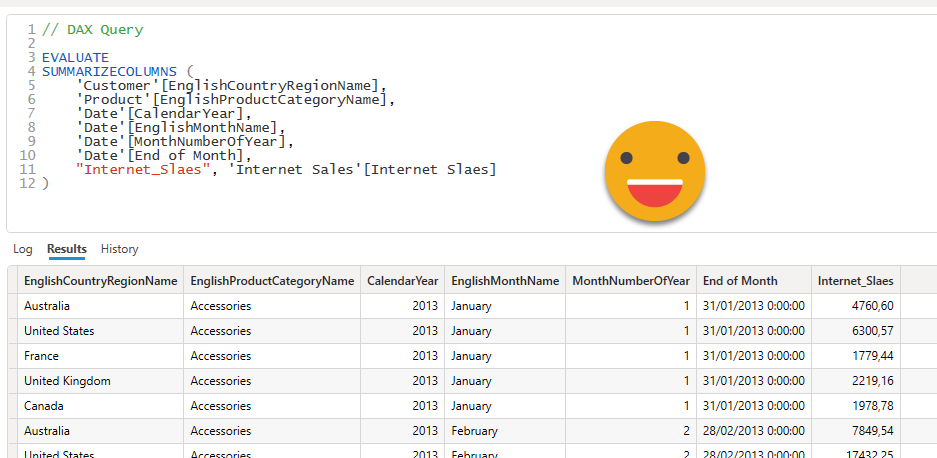Viewport: 937px width, 458px height.
Task: Click the End of Month column header
Action: coord(740,281)
